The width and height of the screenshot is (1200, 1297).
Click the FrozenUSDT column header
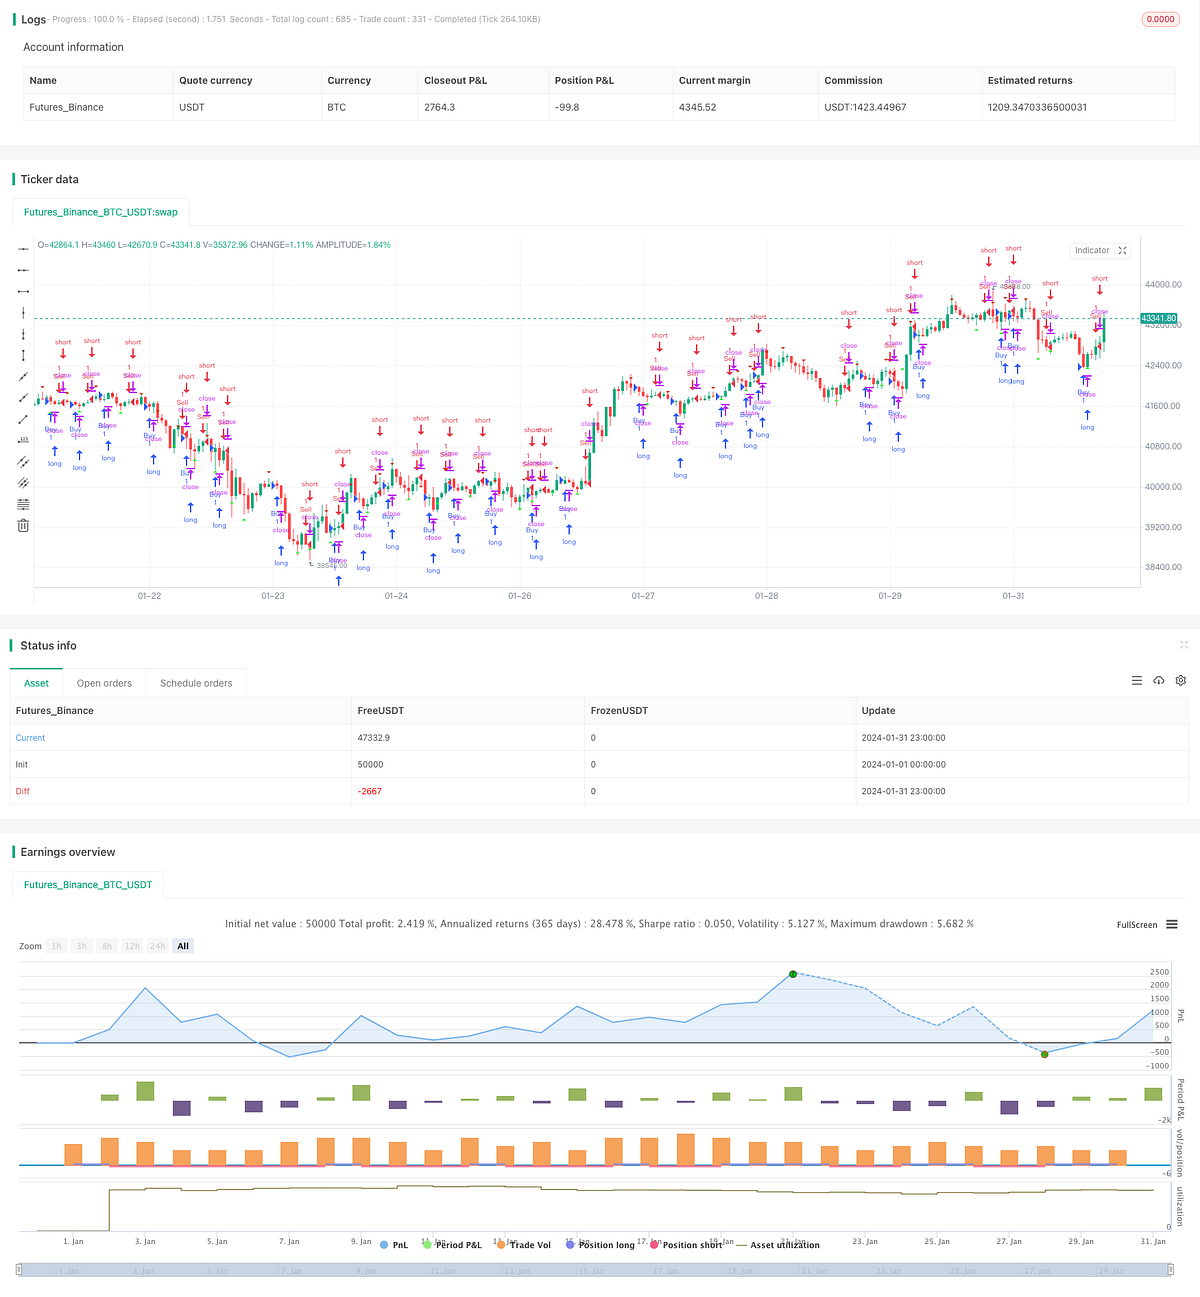tap(619, 711)
